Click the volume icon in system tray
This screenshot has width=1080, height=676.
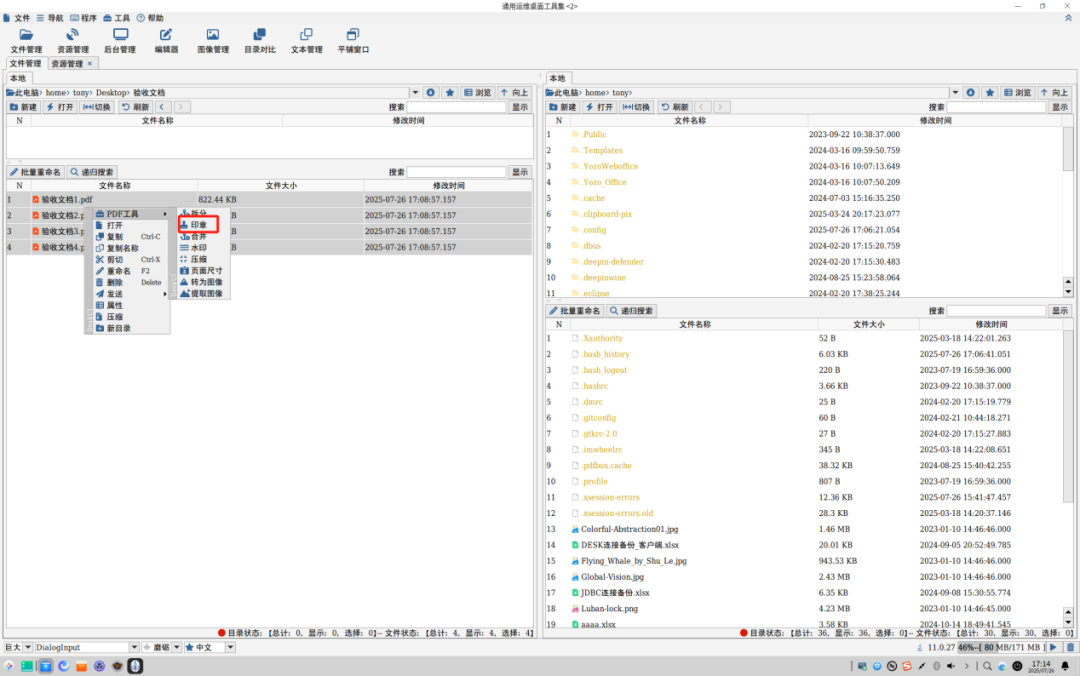coord(951,666)
